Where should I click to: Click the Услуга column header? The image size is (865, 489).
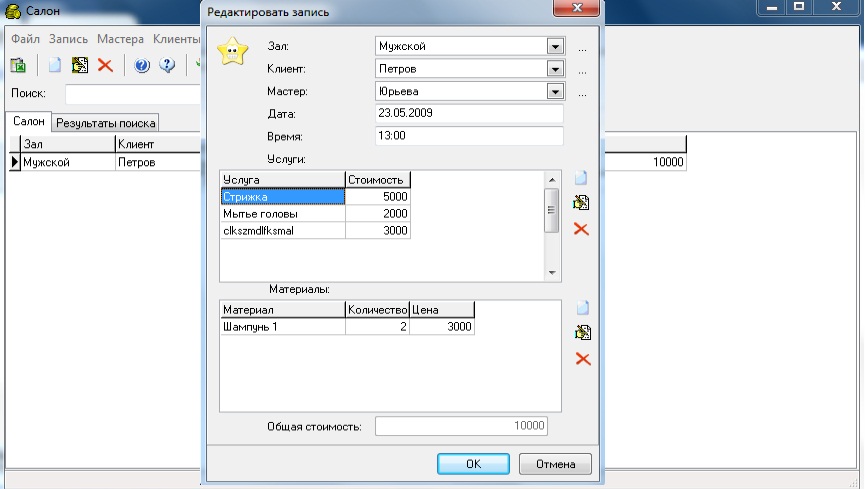point(283,180)
